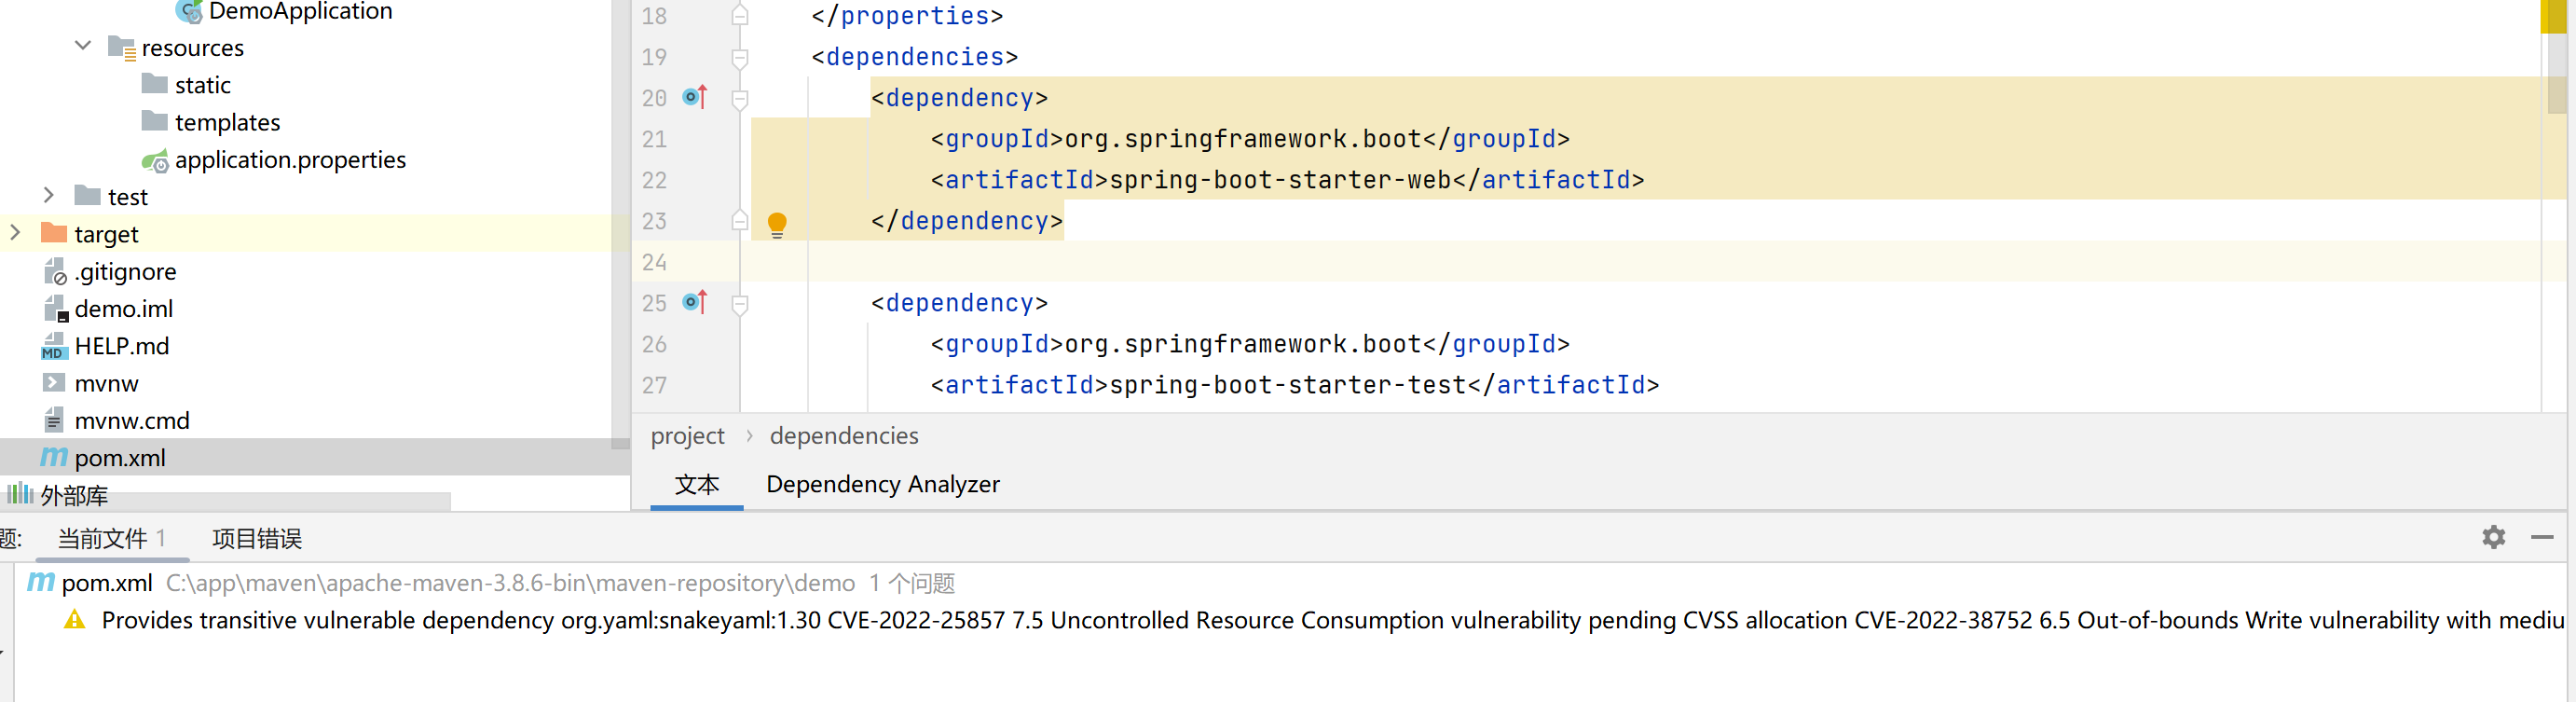Viewport: 2576px width, 702px height.
Task: Open the Problems panel settings gear
Action: click(2493, 538)
